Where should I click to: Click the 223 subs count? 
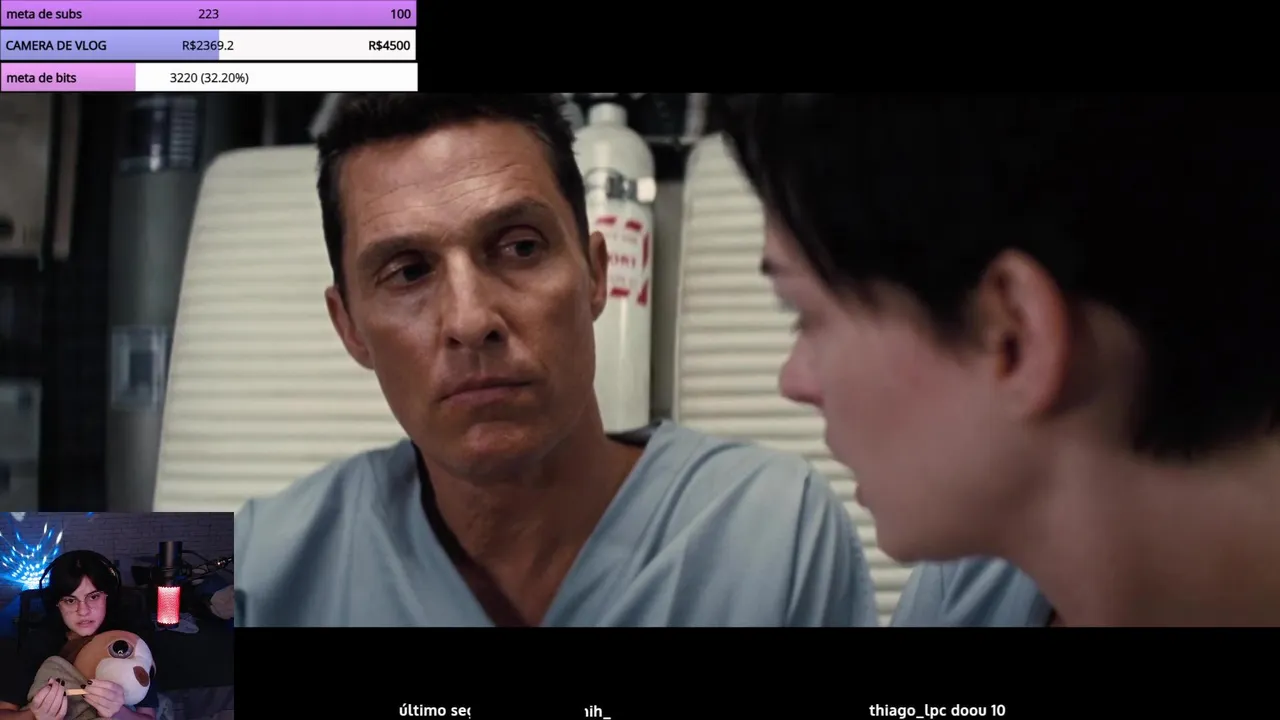[x=208, y=14]
